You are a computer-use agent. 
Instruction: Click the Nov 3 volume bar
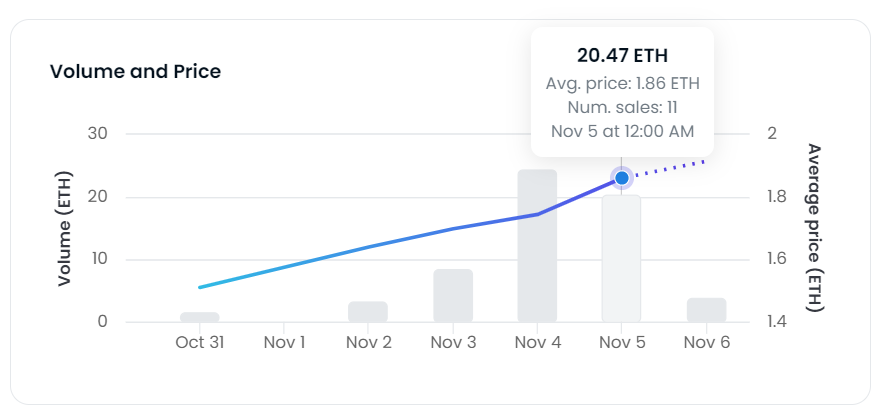[453, 295]
